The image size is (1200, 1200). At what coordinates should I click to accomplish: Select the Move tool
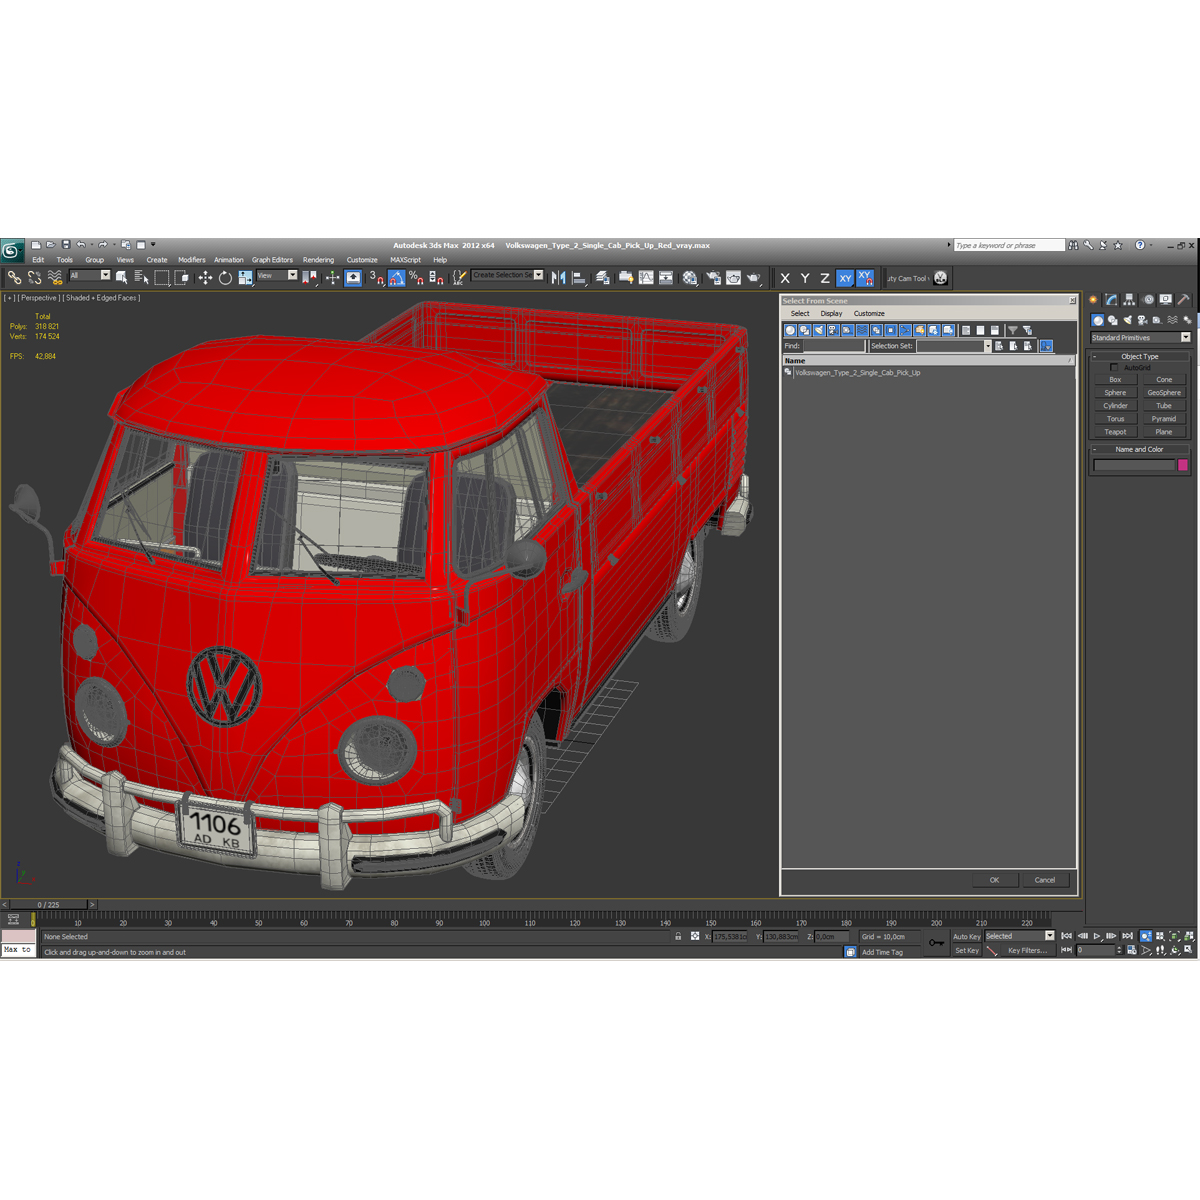205,277
